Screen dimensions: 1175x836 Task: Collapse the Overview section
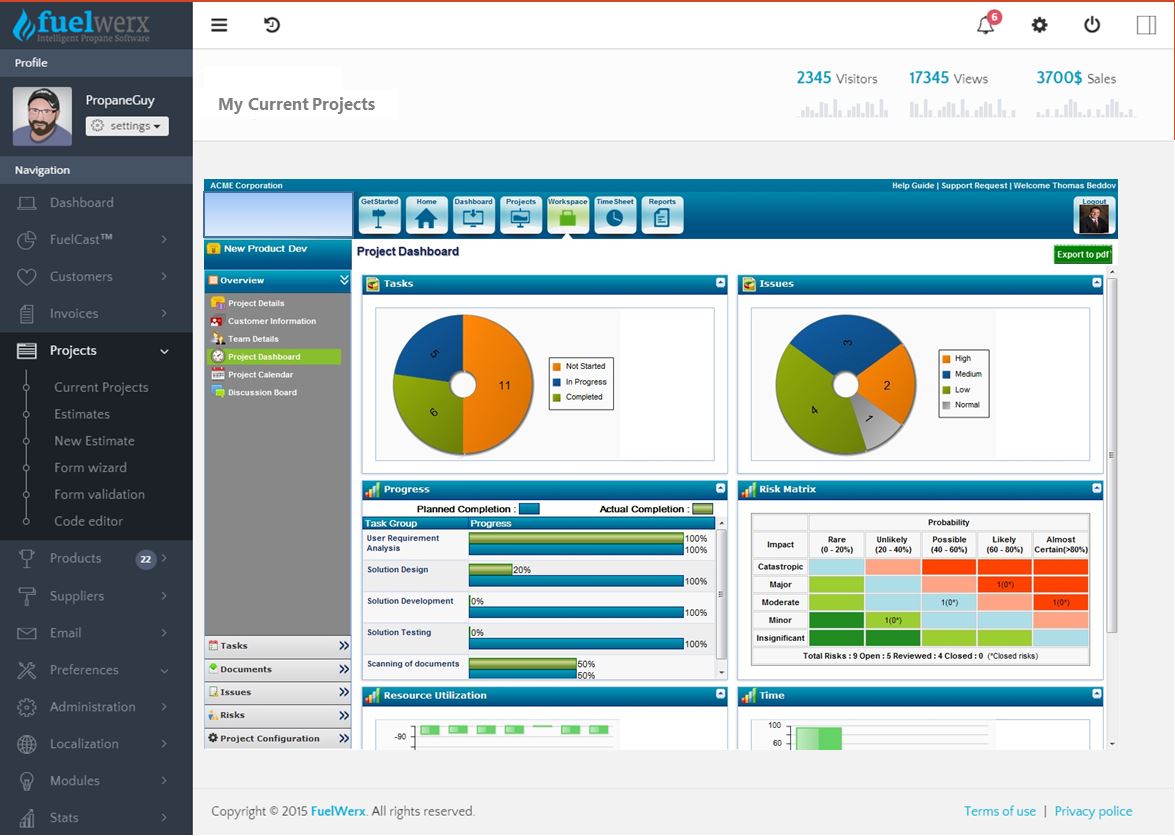tap(344, 281)
